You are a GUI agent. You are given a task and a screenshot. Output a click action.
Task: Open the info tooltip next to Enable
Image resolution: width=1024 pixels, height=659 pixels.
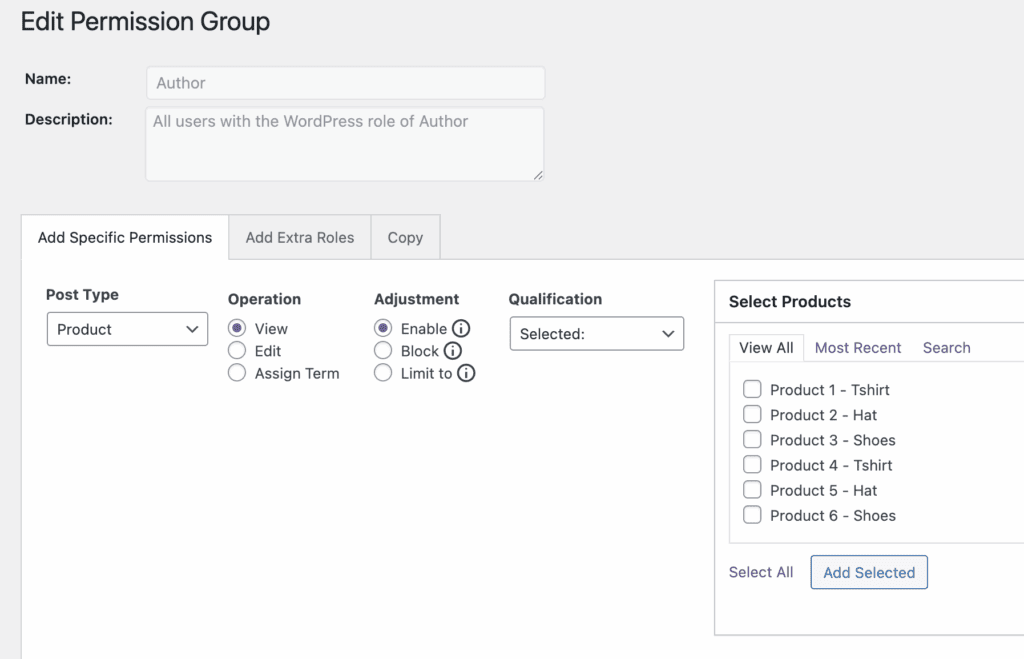tap(459, 328)
